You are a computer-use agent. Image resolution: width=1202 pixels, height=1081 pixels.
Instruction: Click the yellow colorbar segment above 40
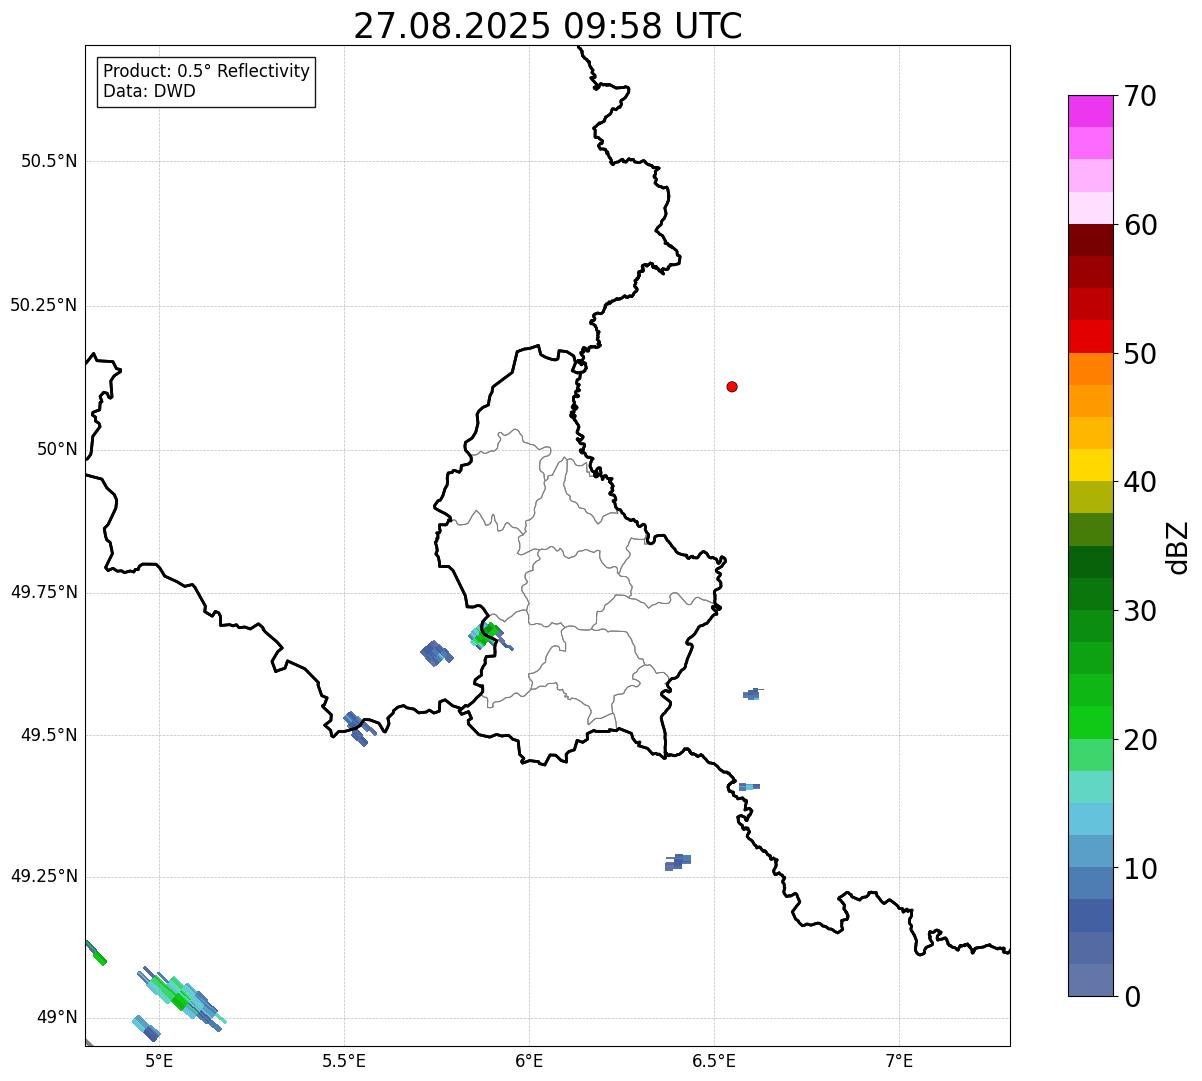tap(1090, 465)
